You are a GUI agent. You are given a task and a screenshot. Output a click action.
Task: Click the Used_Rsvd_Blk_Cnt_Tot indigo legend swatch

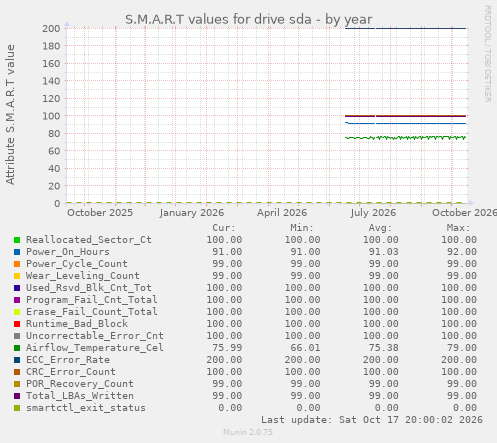coord(17,288)
